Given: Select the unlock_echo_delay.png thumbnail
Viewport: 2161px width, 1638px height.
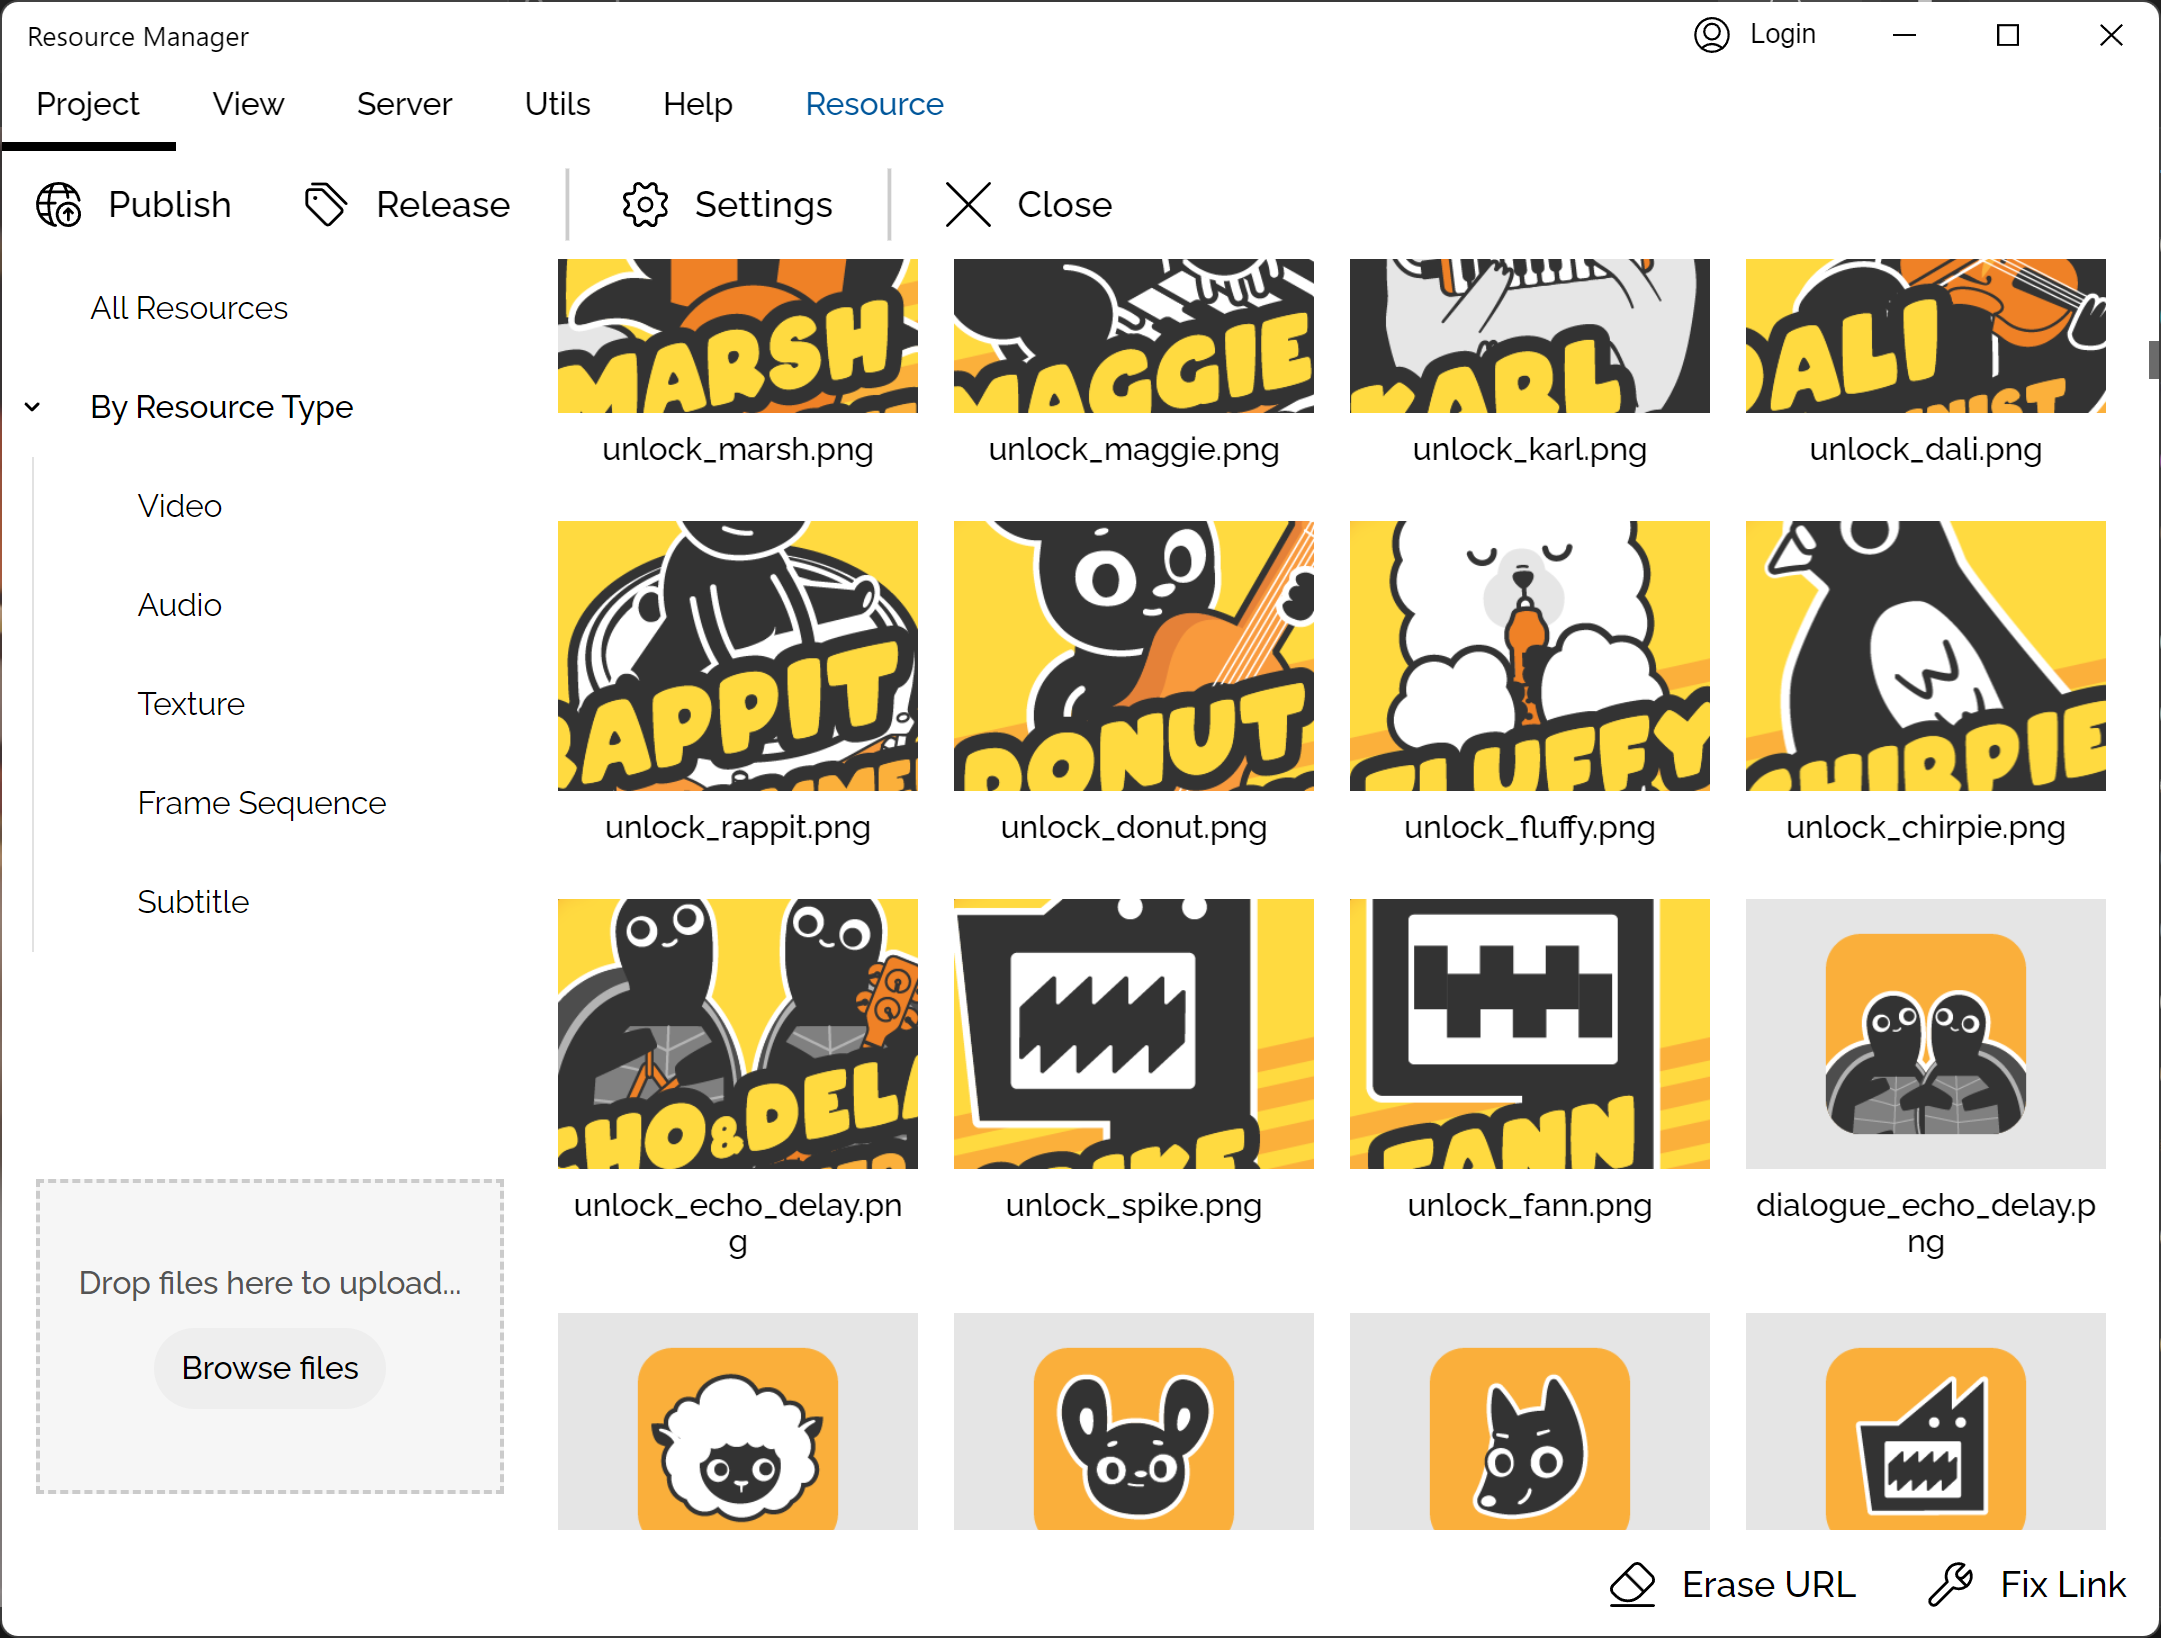Looking at the screenshot, I should point(738,1034).
